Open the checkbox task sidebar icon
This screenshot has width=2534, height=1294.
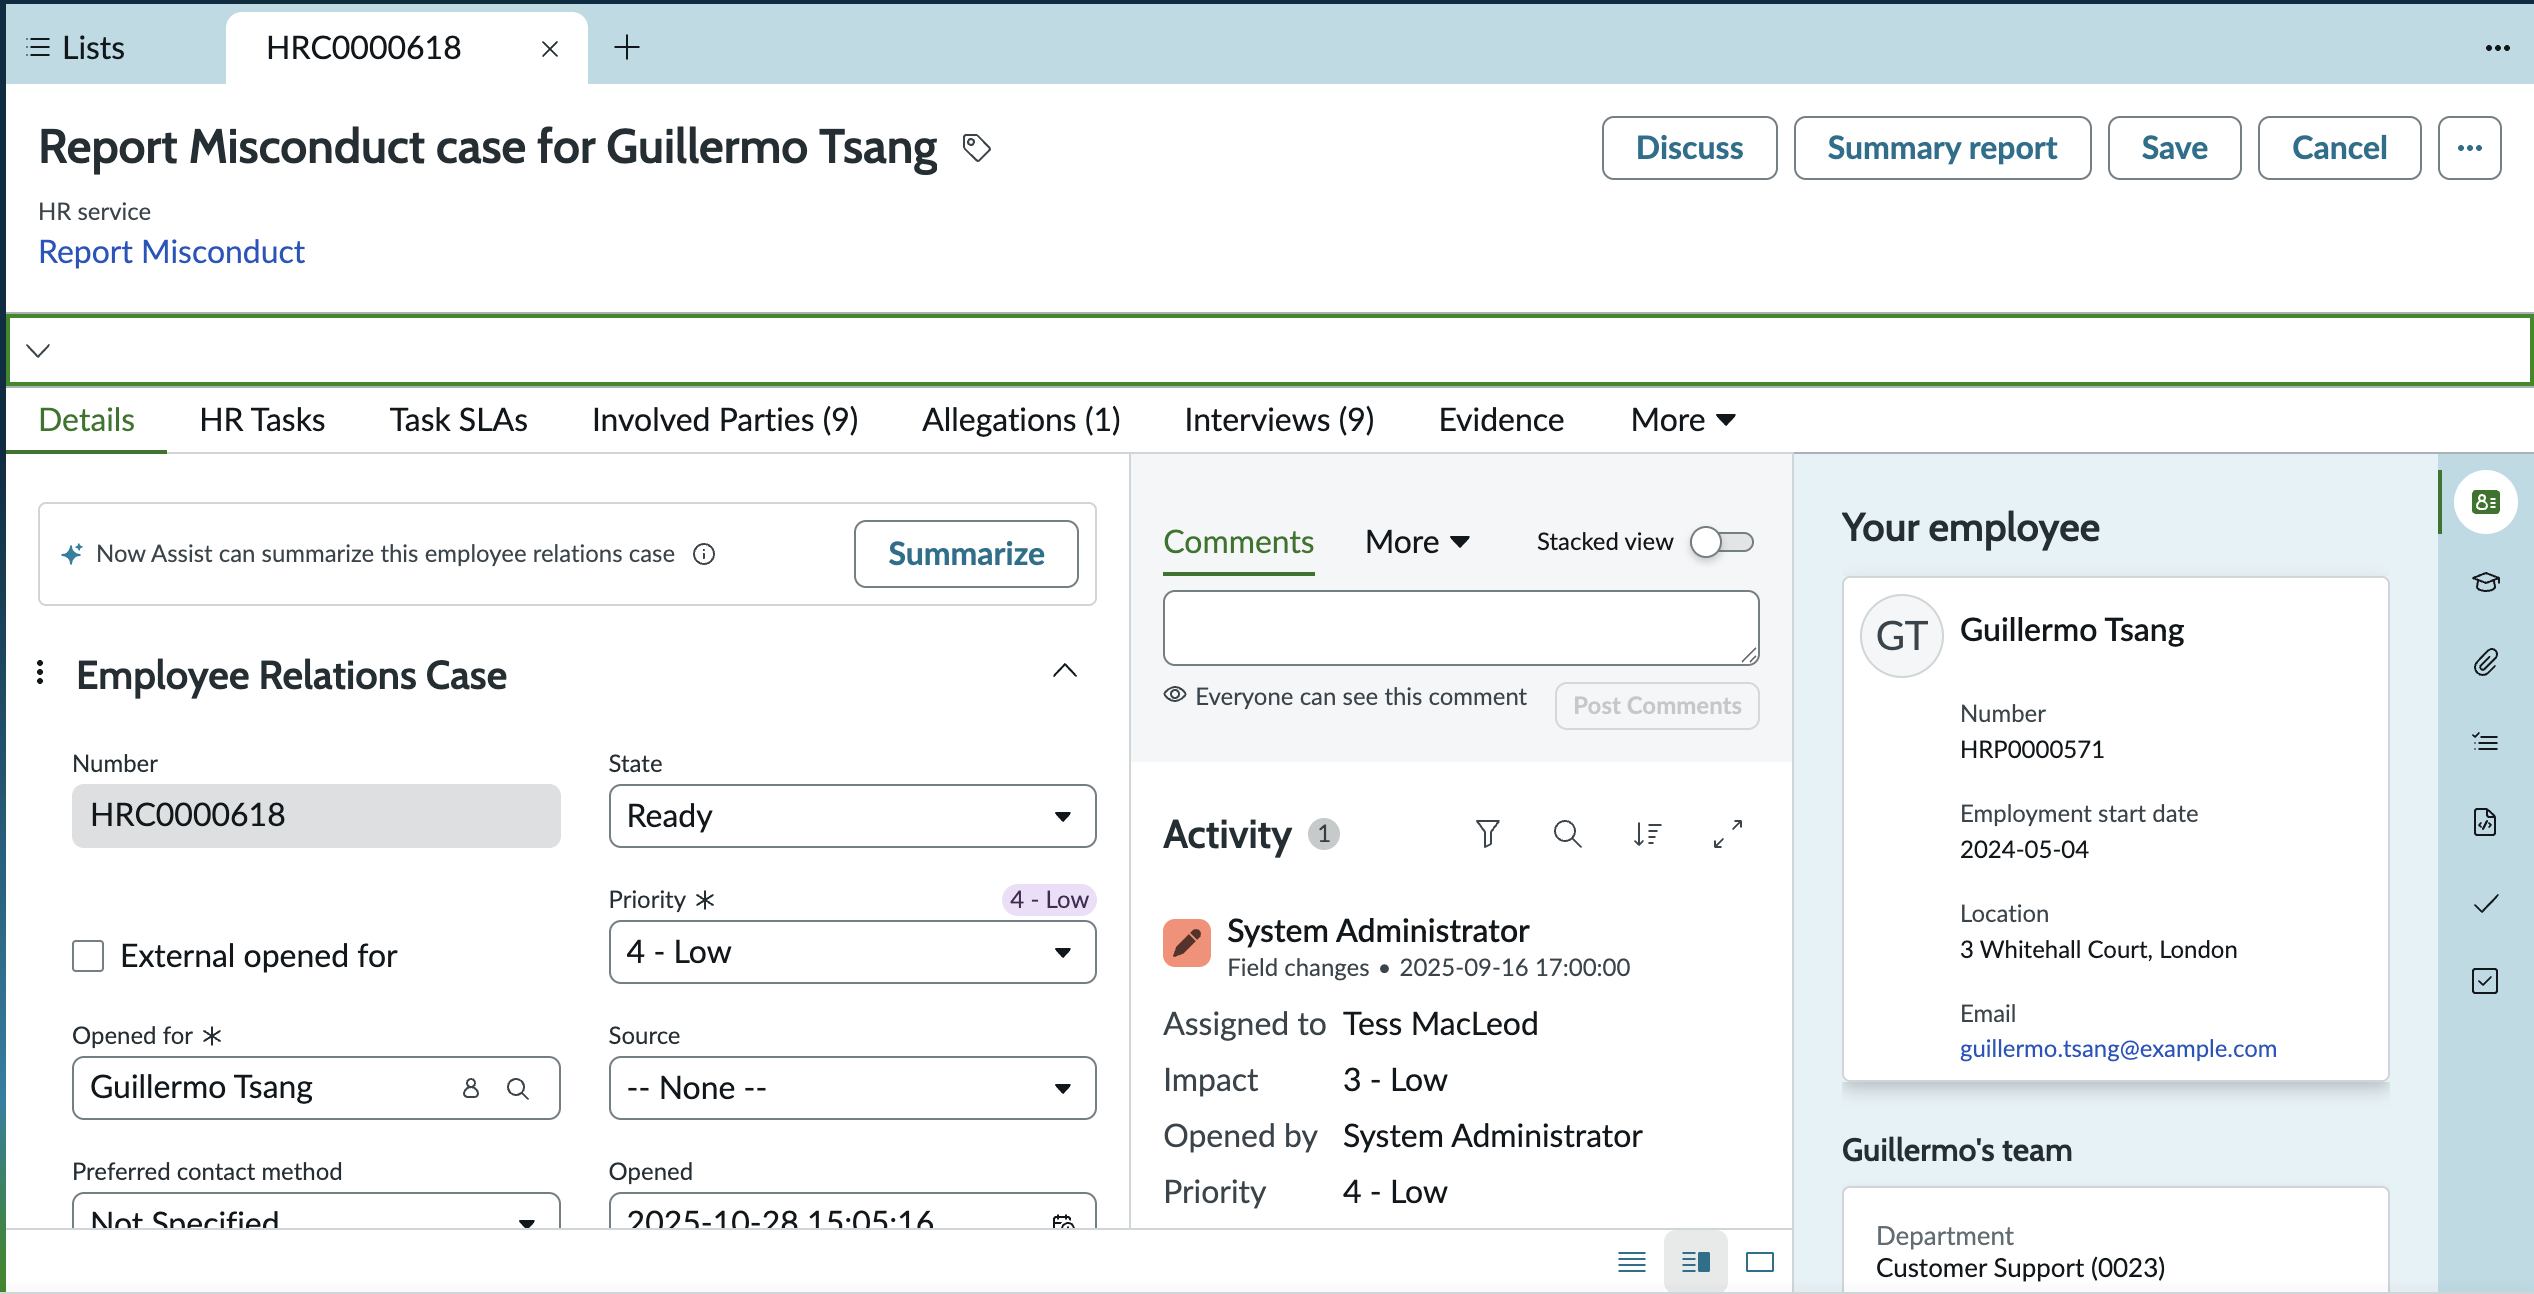(2485, 981)
